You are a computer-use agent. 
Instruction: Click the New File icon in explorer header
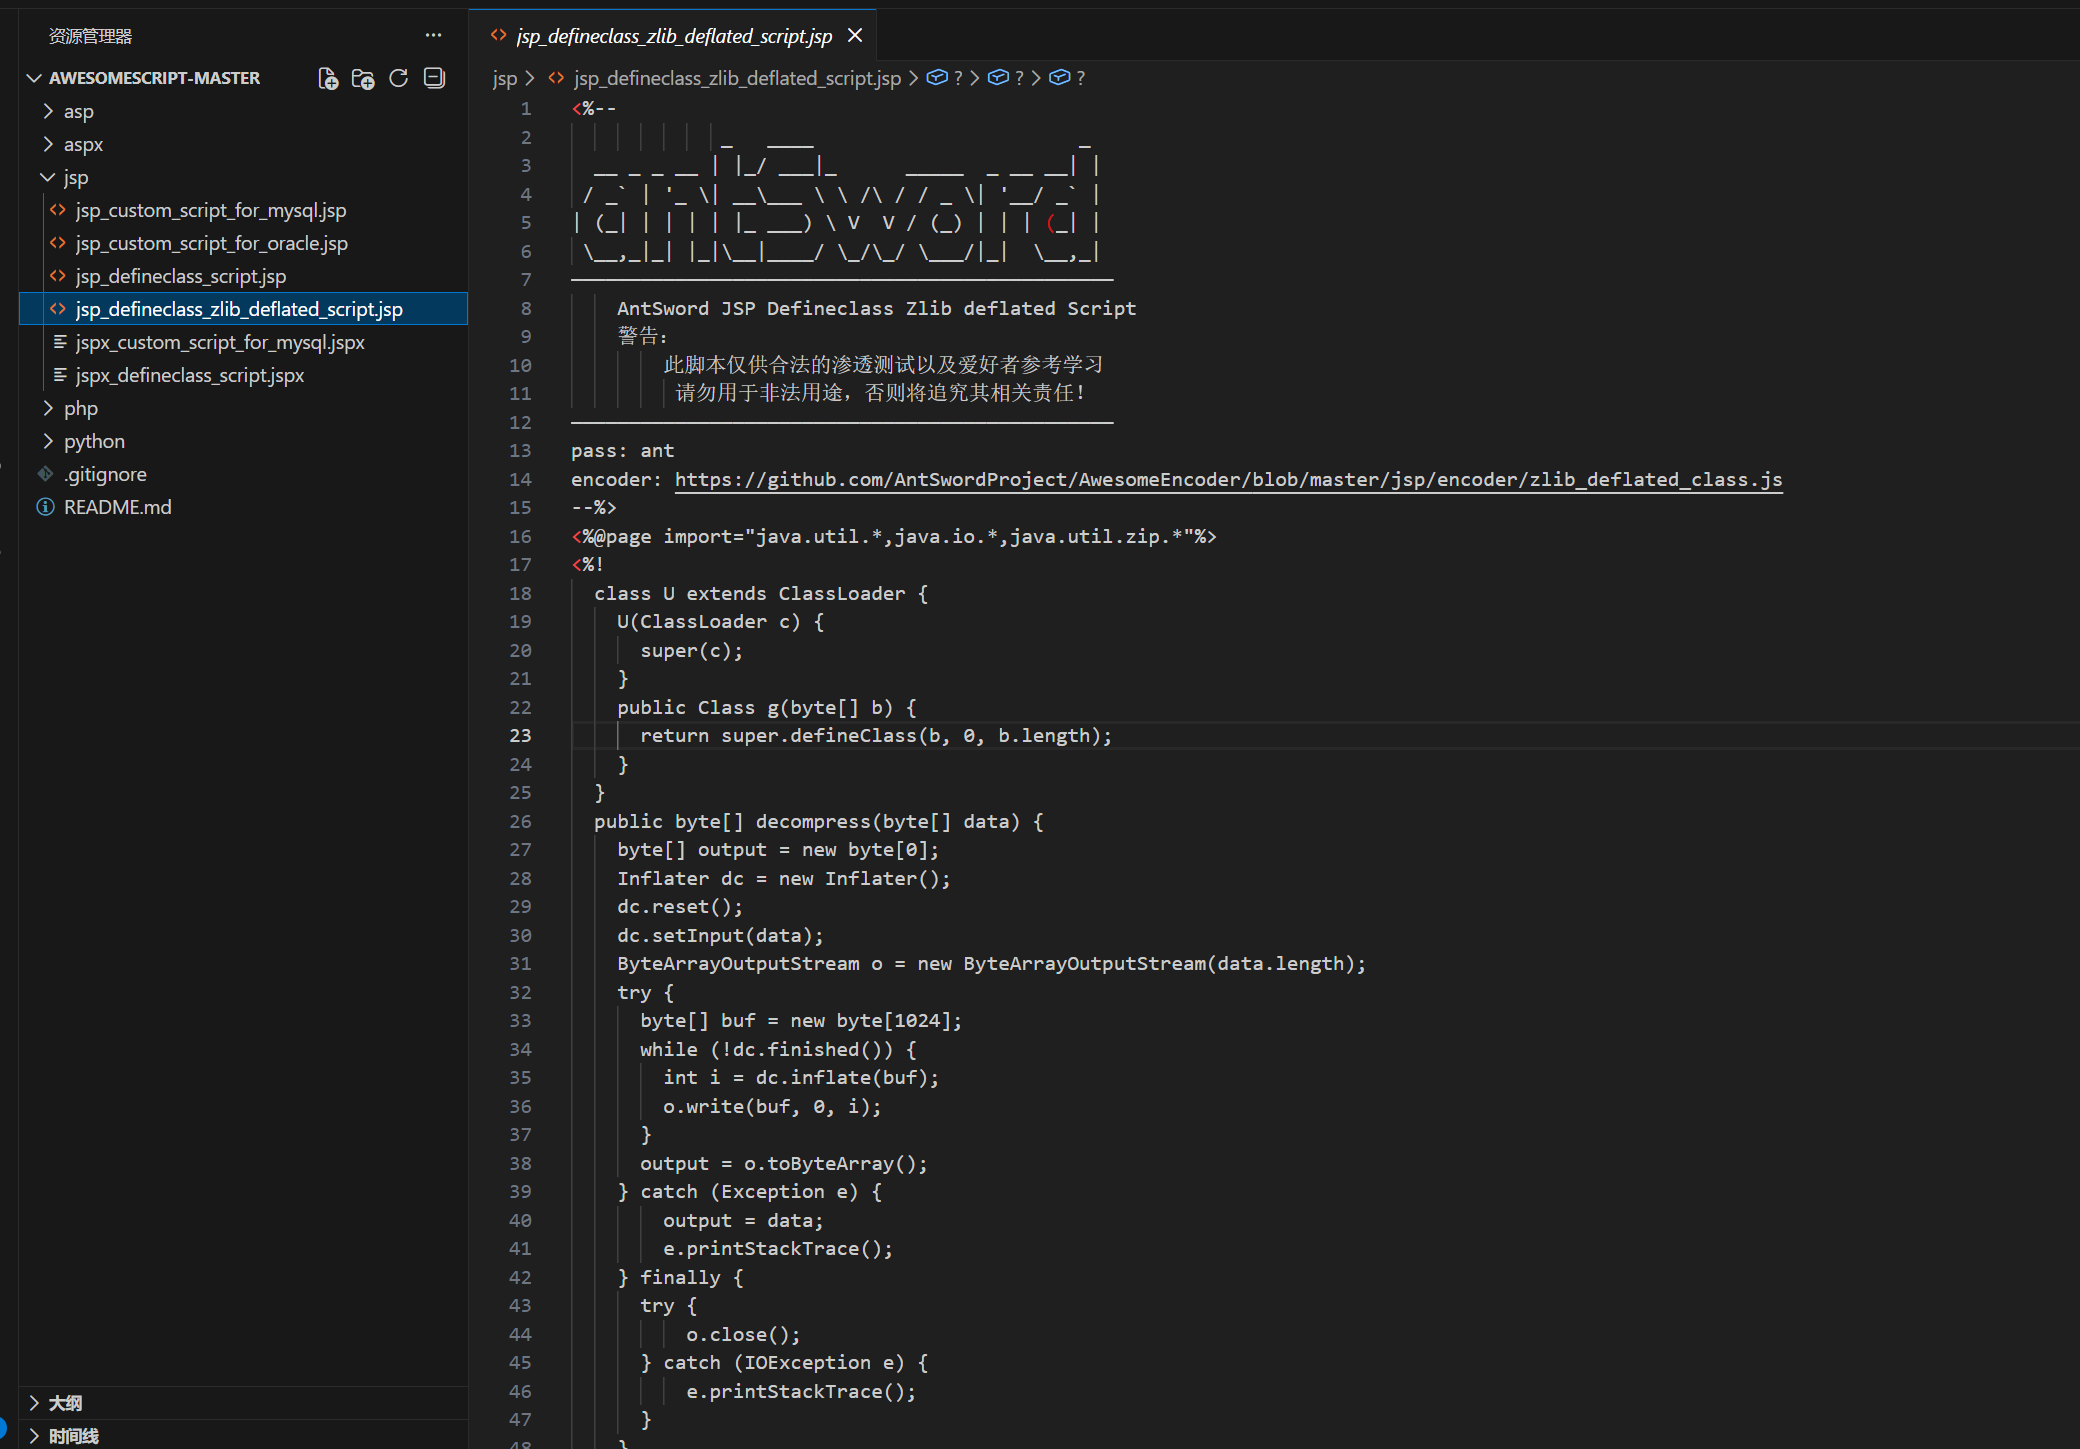[327, 78]
